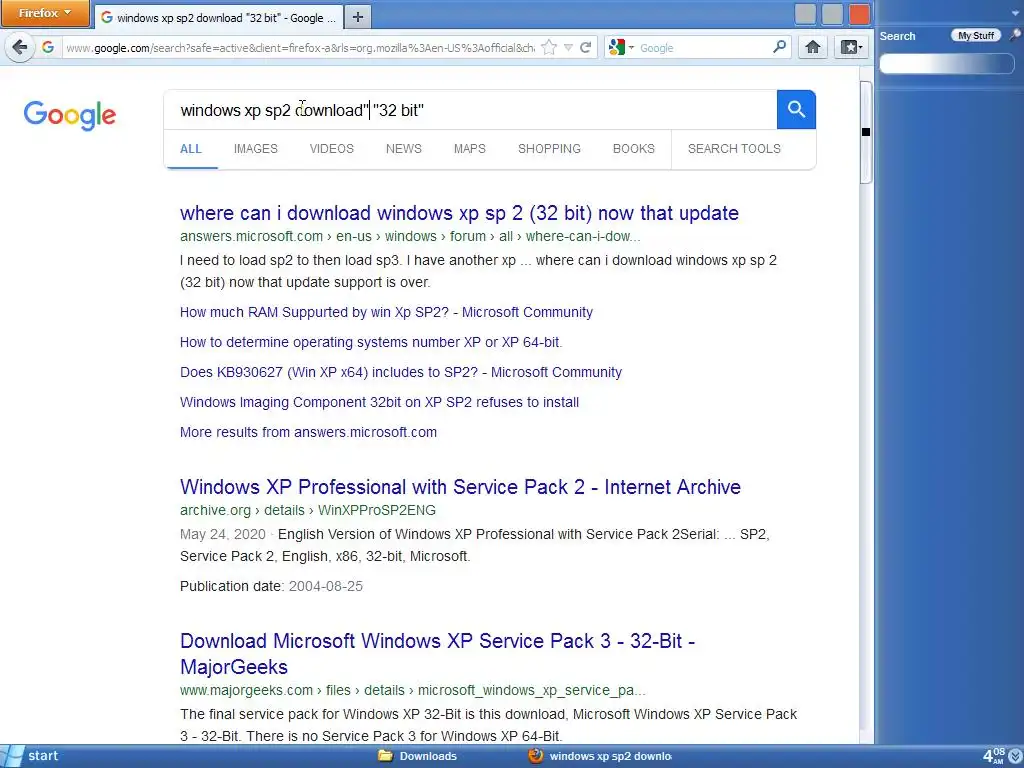Select the Google search results tab
Image resolution: width=1024 pixels, height=768 pixels.
[218, 18]
